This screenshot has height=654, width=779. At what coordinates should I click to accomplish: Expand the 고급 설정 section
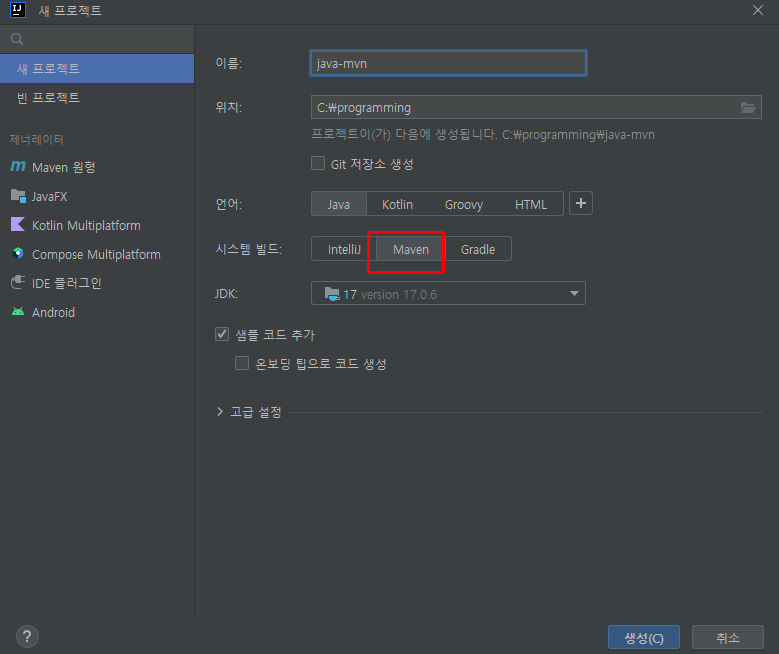(220, 411)
